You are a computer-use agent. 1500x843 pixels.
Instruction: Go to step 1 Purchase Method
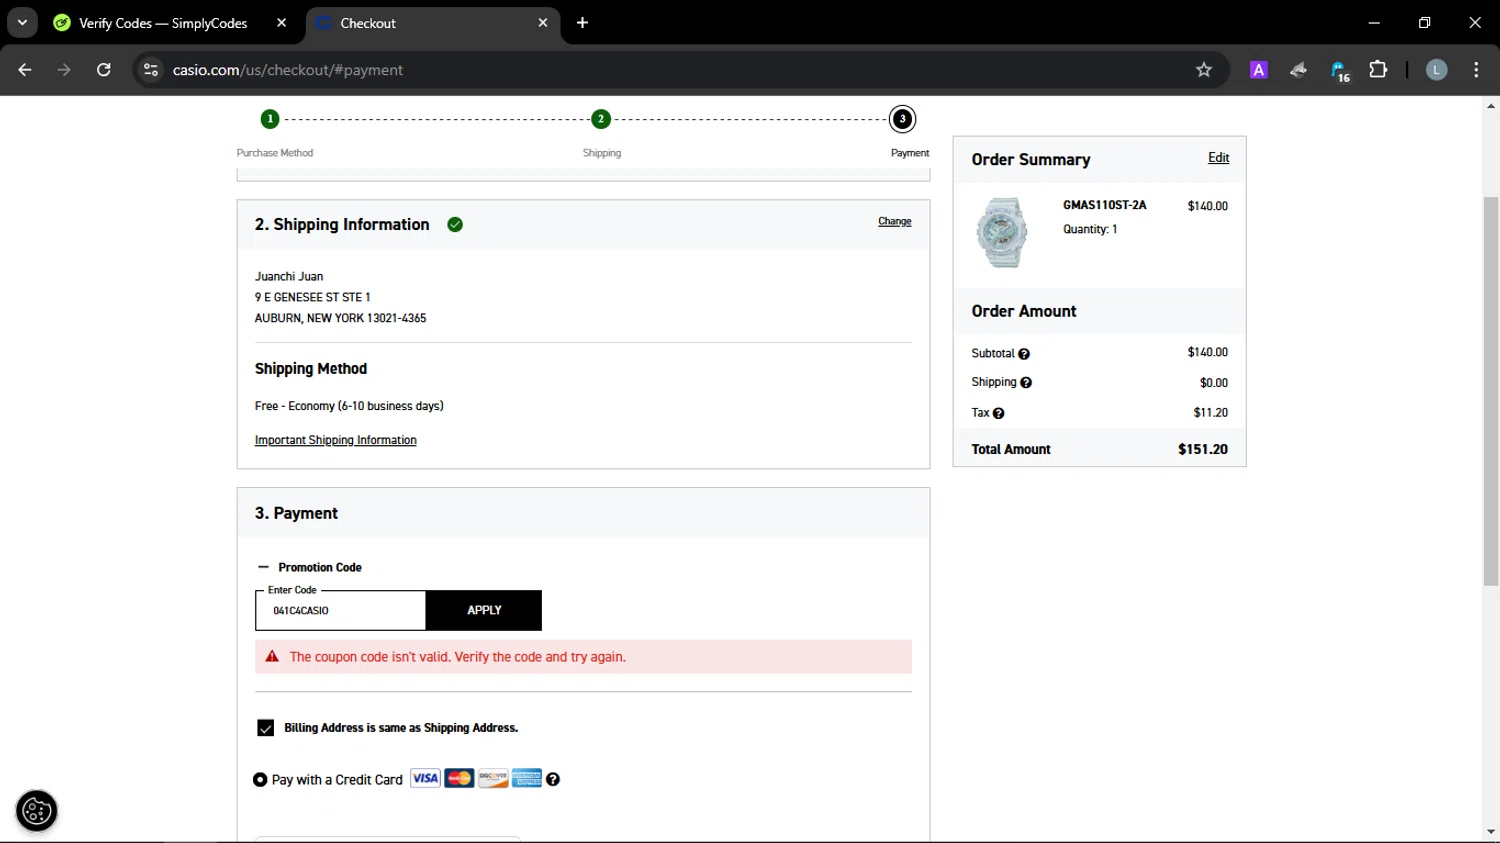[x=270, y=119]
